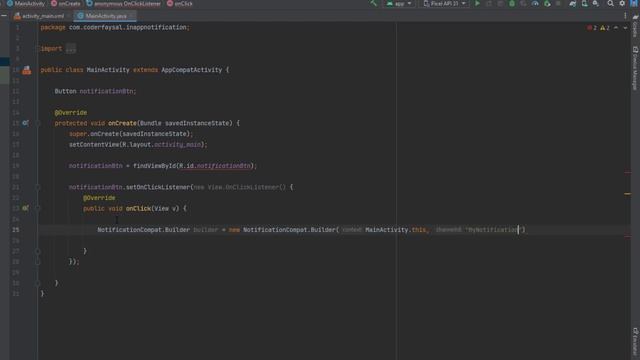Image resolution: width=640 pixels, height=360 pixels.
Task: Click the lower red error stripe marker
Action: (x=627, y=237)
